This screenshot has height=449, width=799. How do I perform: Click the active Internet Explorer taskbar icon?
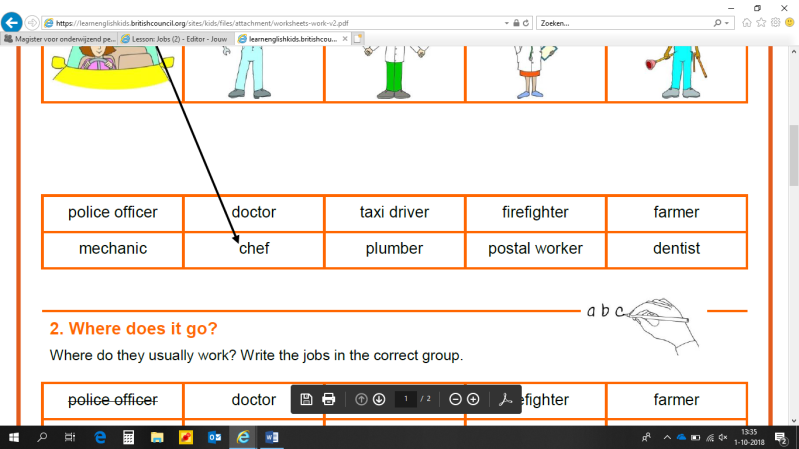[x=243, y=437]
